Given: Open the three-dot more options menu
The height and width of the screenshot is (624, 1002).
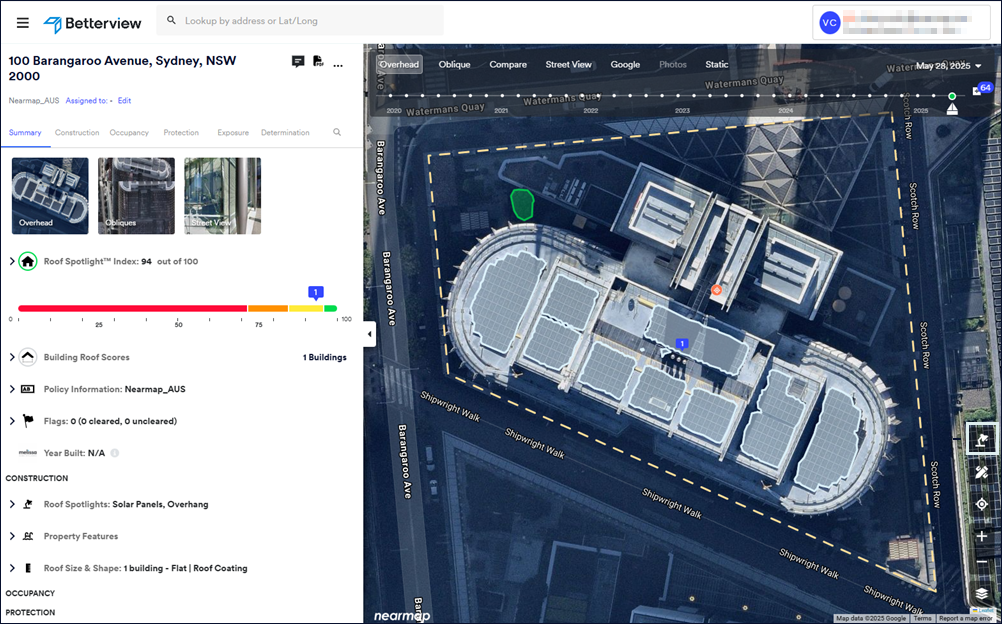Looking at the screenshot, I should point(338,65).
